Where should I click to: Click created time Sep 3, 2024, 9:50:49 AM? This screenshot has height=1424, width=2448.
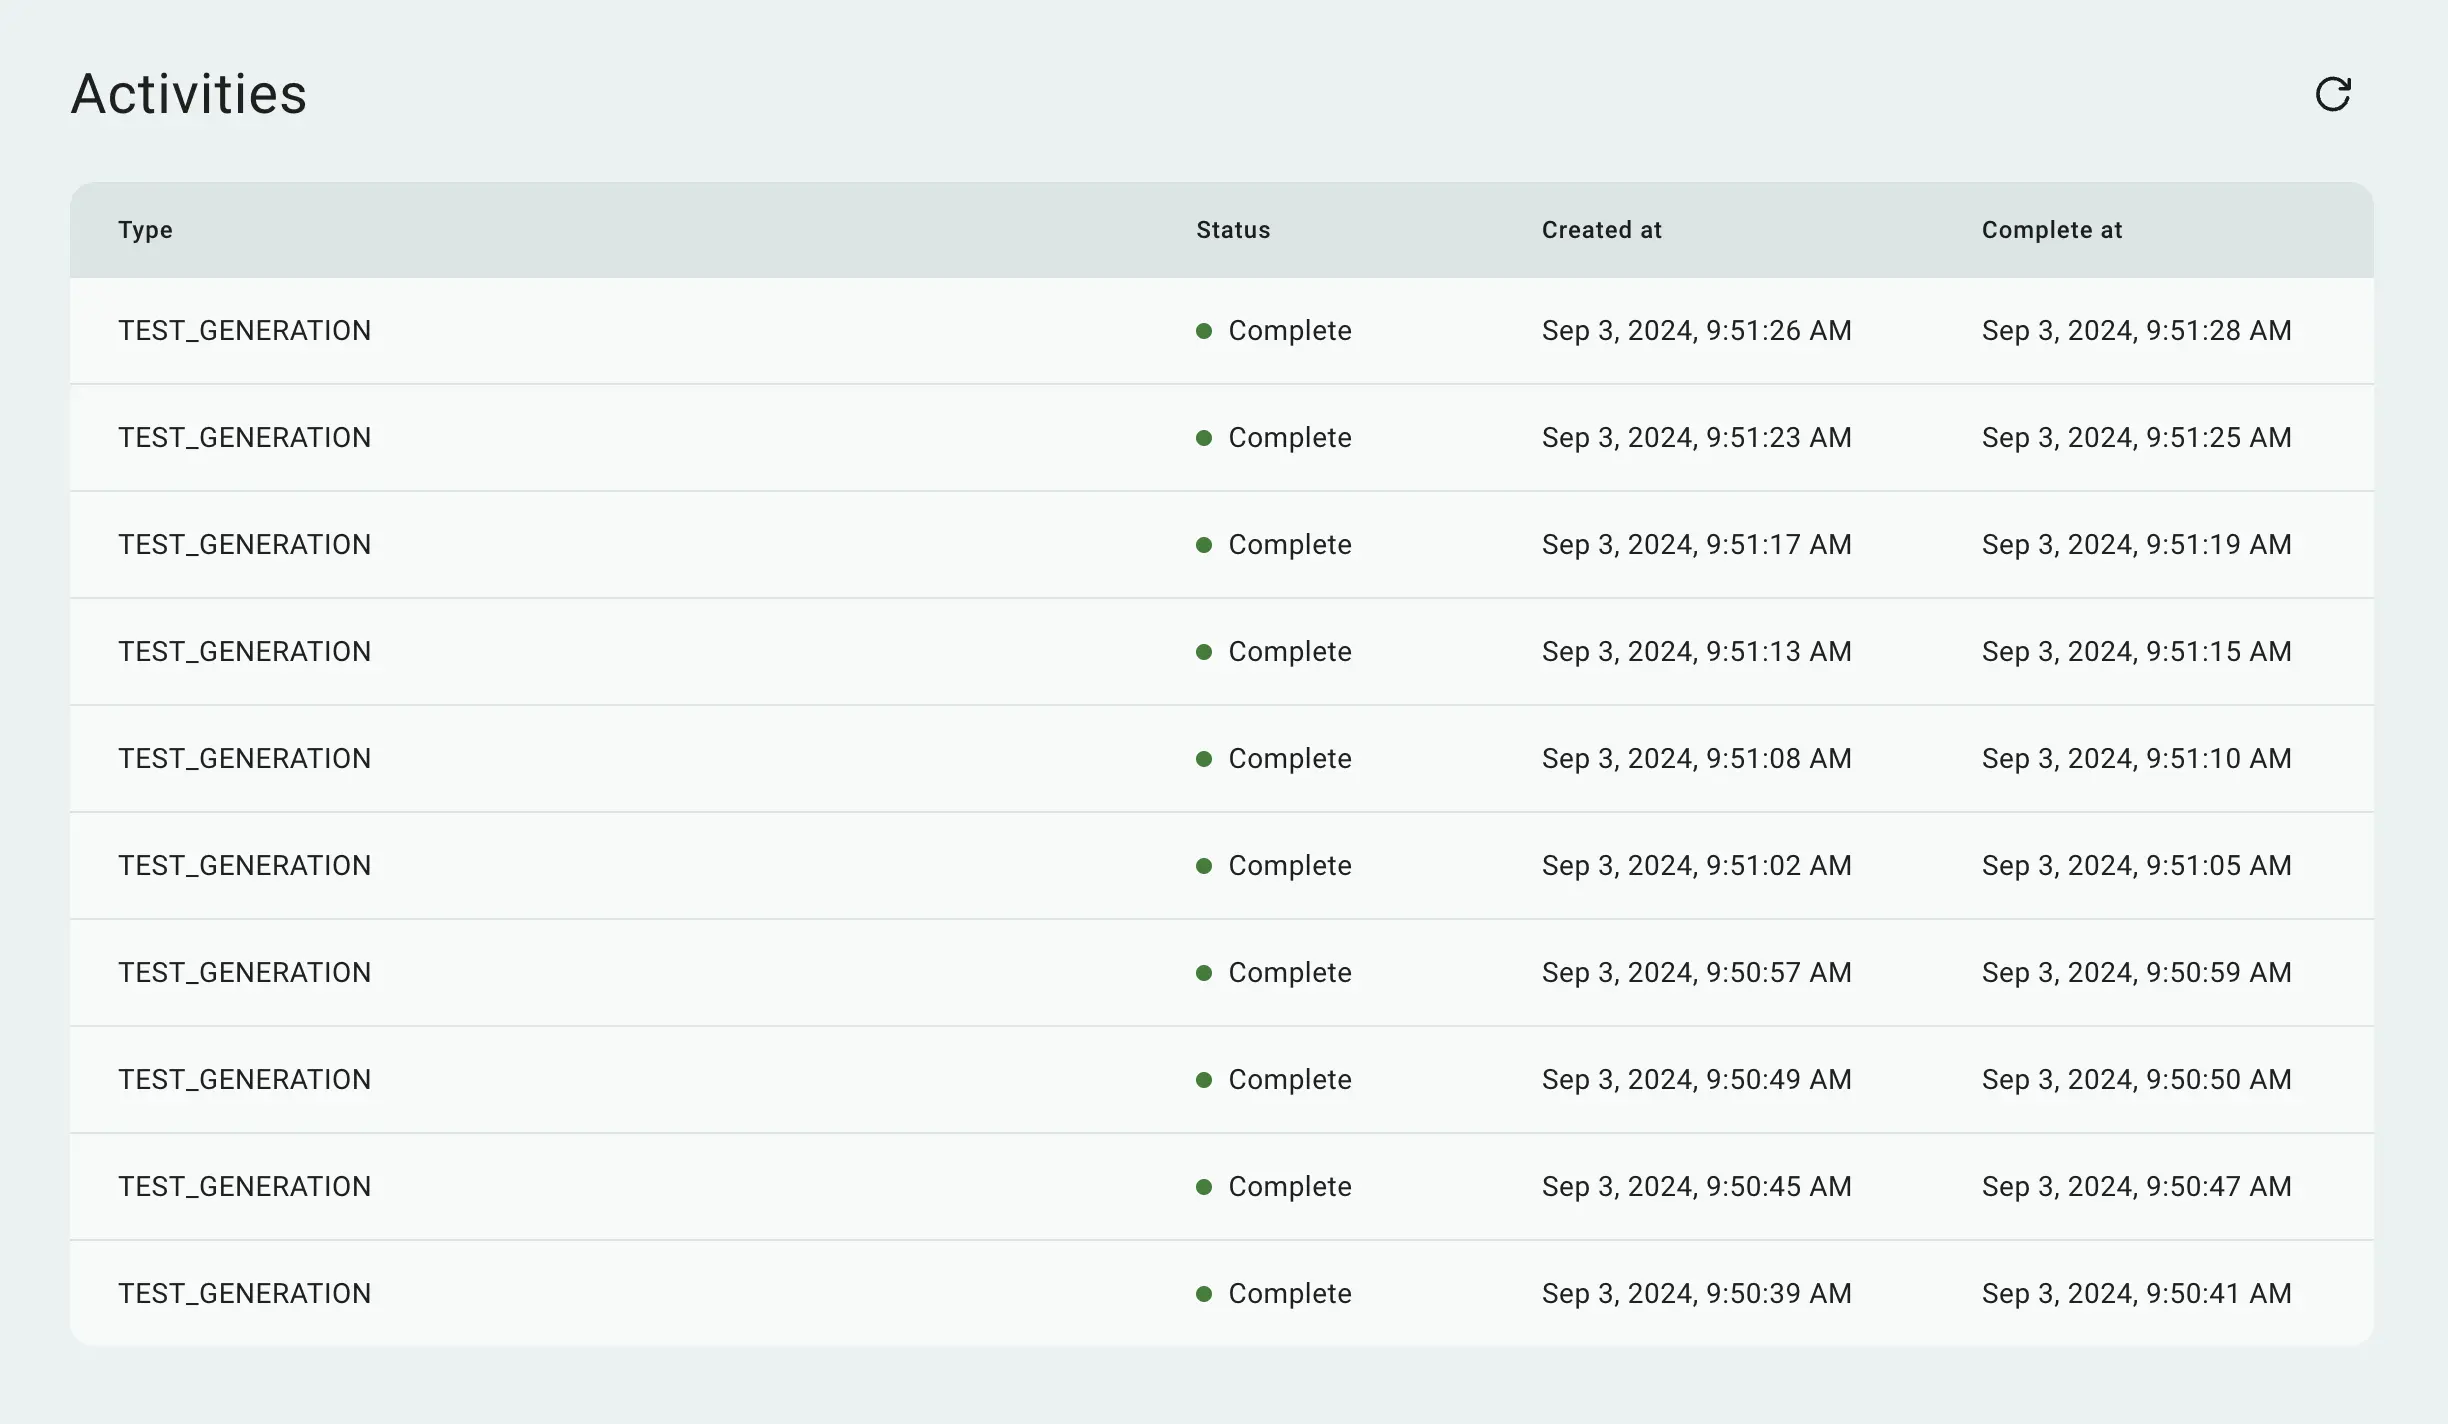tap(1697, 1080)
